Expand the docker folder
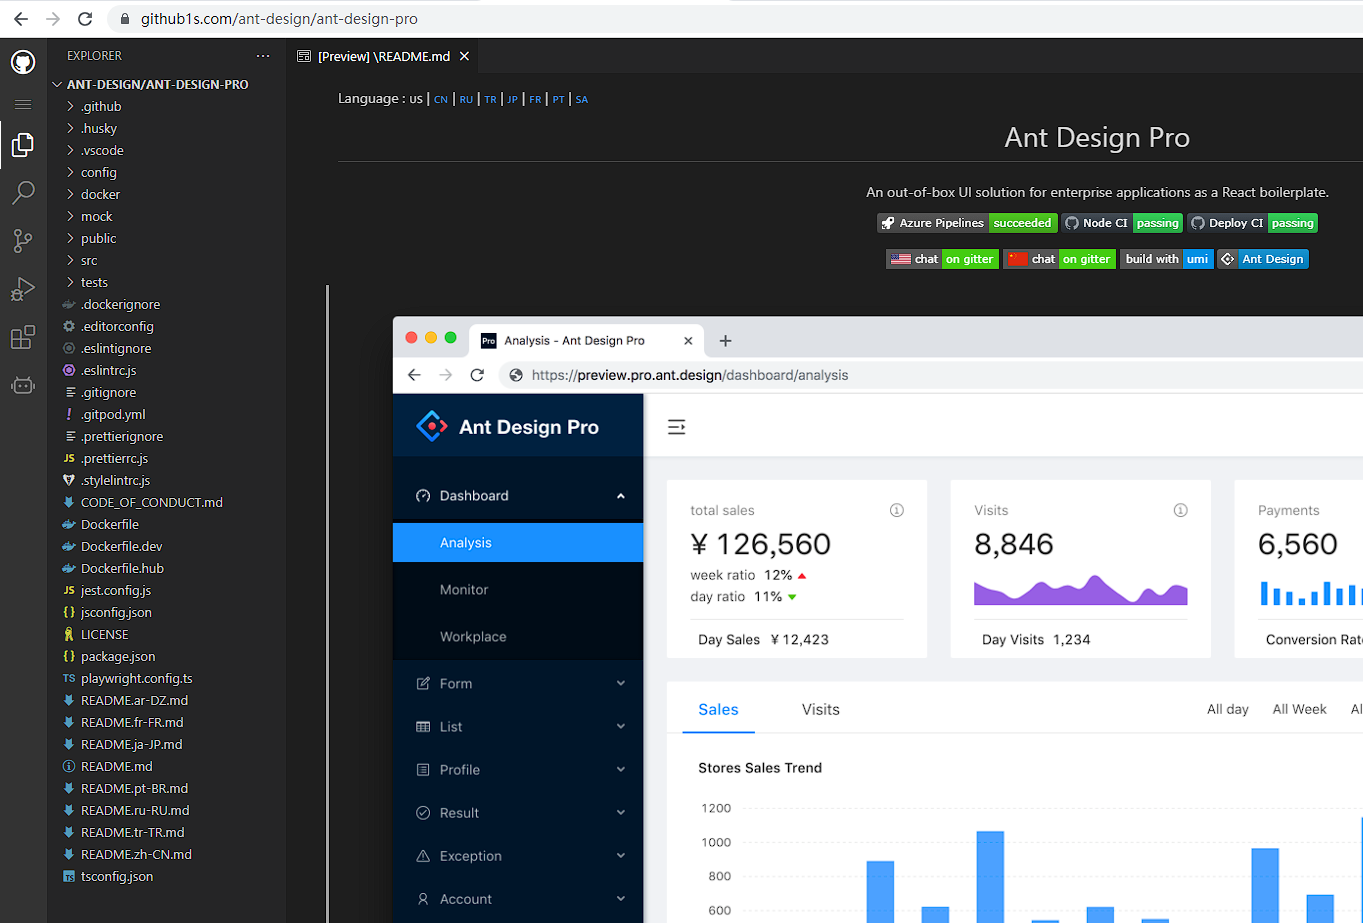This screenshot has width=1363, height=923. click(167, 195)
